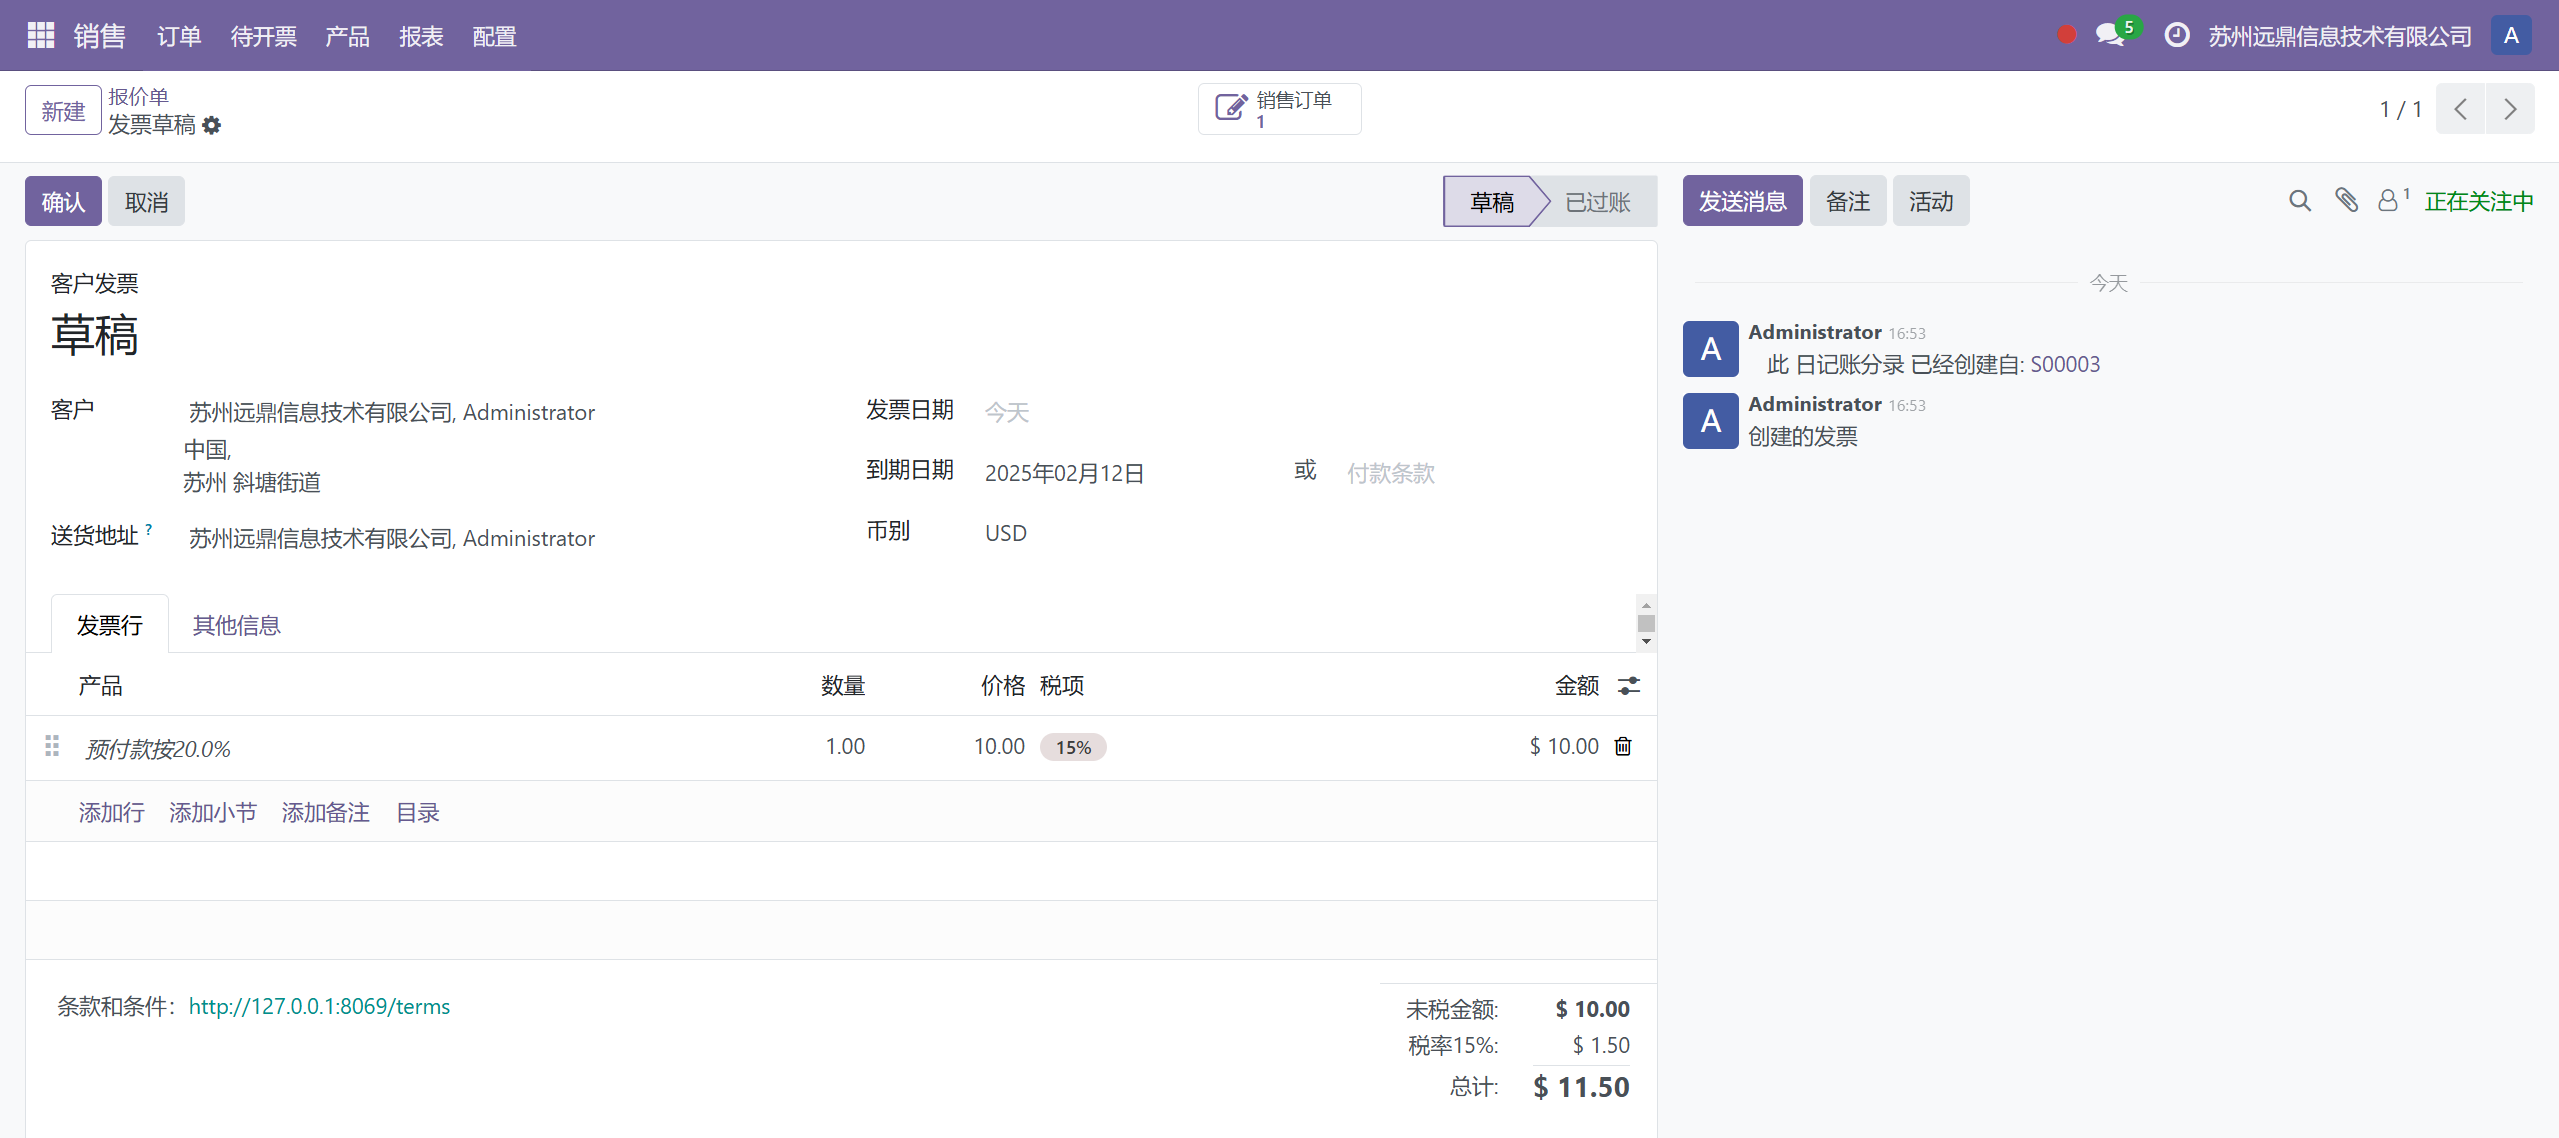Open the apps grid menu icon
This screenshot has height=1138, width=2559.
pyautogui.click(x=40, y=36)
